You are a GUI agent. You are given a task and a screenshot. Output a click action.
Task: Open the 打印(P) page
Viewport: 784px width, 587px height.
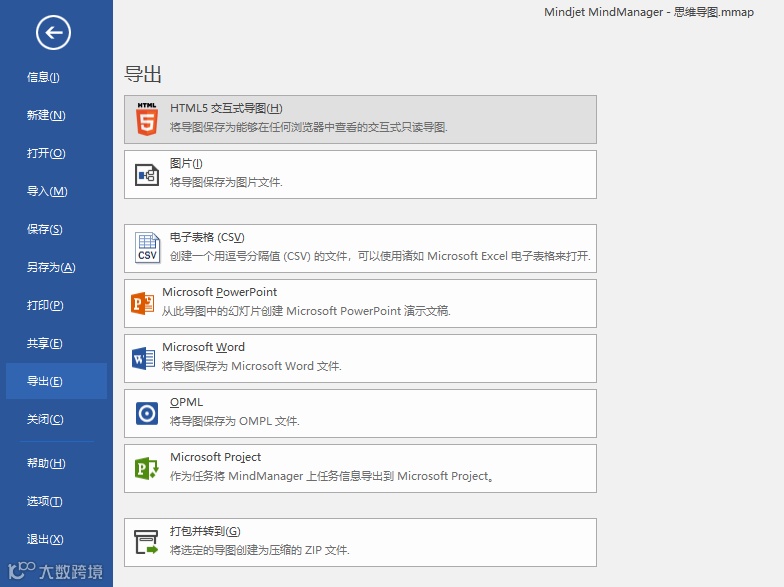coord(45,305)
